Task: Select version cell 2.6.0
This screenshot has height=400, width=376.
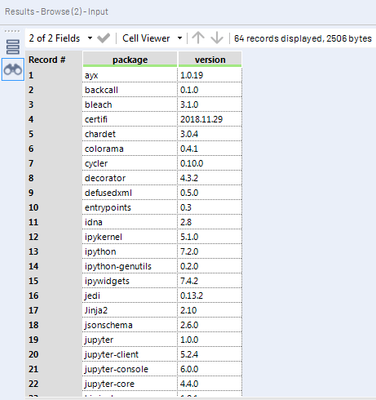Action: (x=210, y=325)
